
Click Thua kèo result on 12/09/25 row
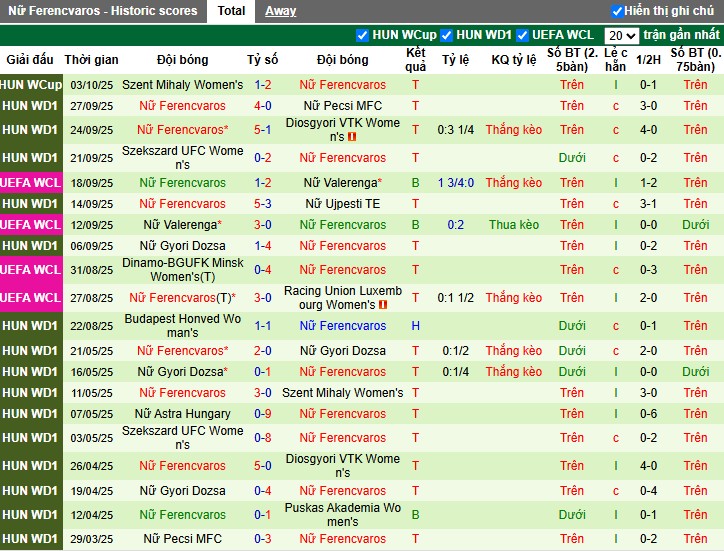coord(513,225)
